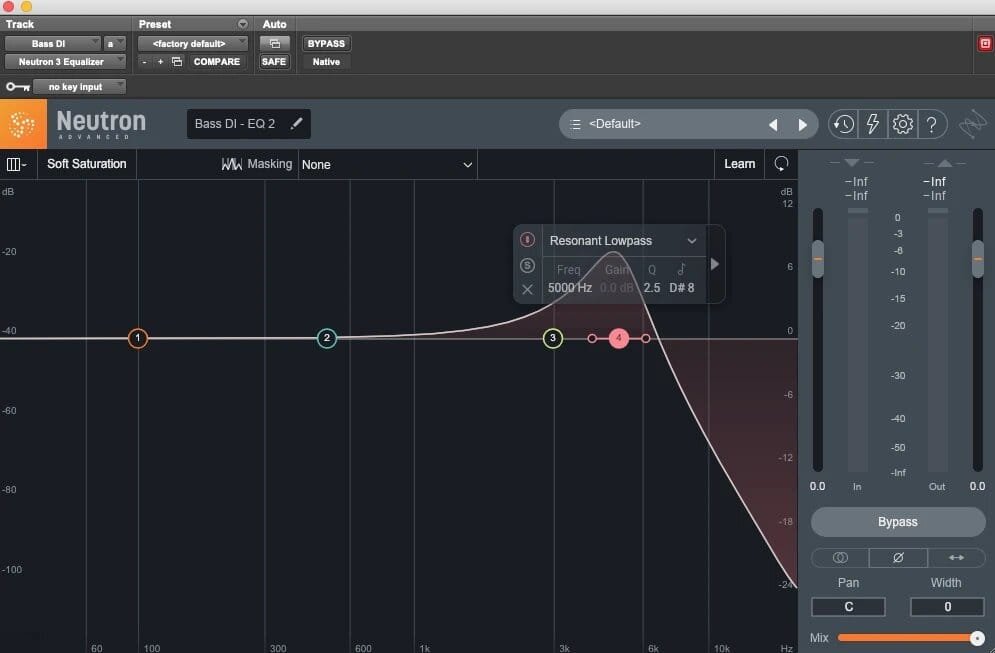Toggle band 4 power button
The width and height of the screenshot is (995, 653).
pyautogui.click(x=527, y=239)
